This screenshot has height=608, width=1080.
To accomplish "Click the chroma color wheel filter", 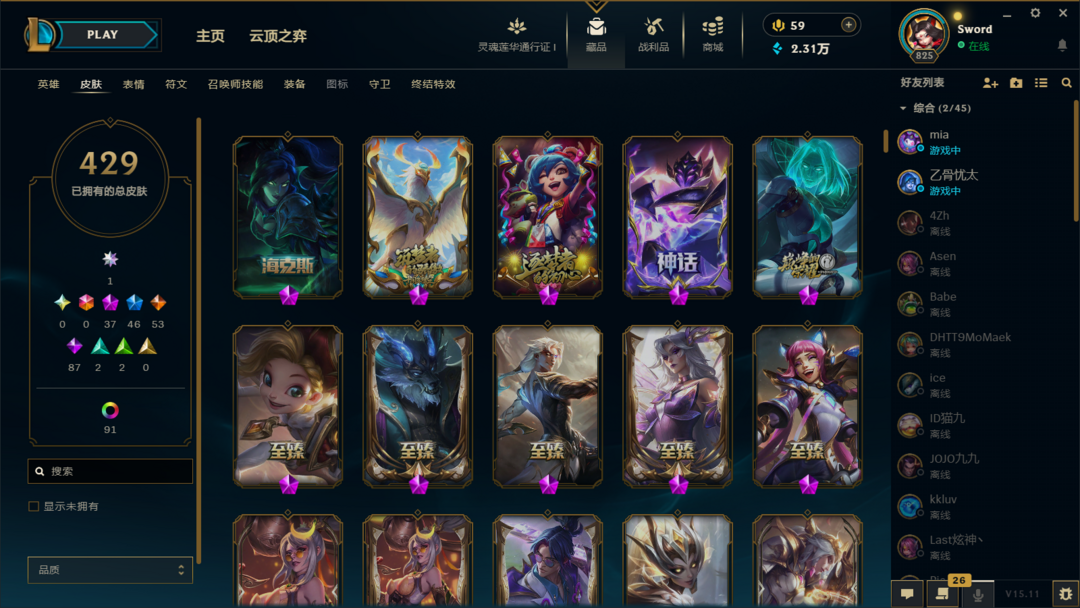I will (110, 410).
